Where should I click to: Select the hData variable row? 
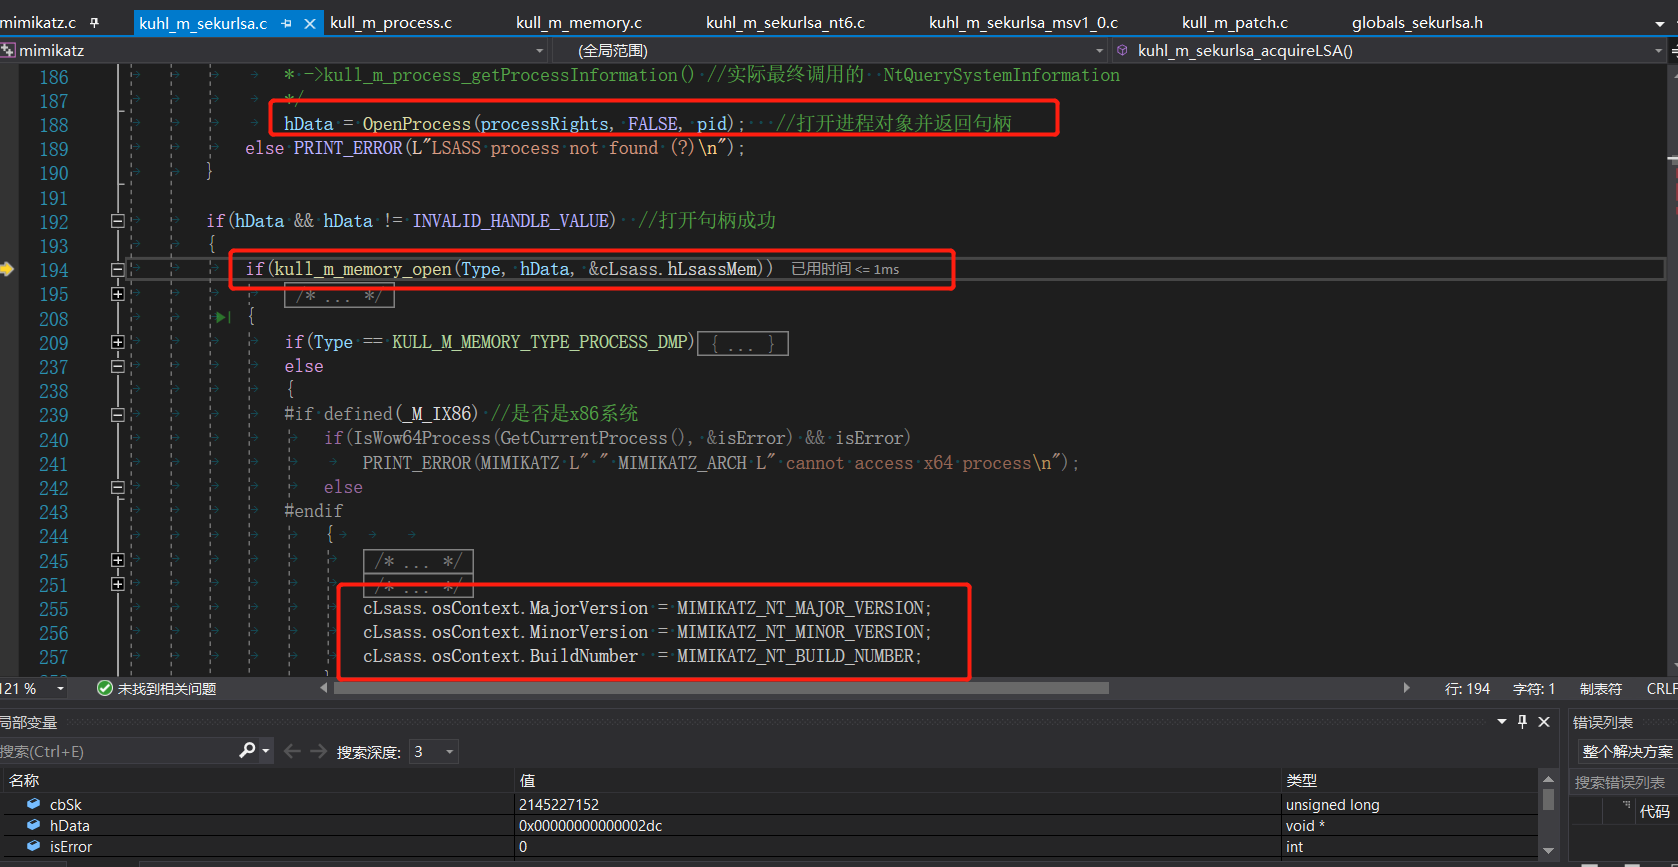(770, 825)
